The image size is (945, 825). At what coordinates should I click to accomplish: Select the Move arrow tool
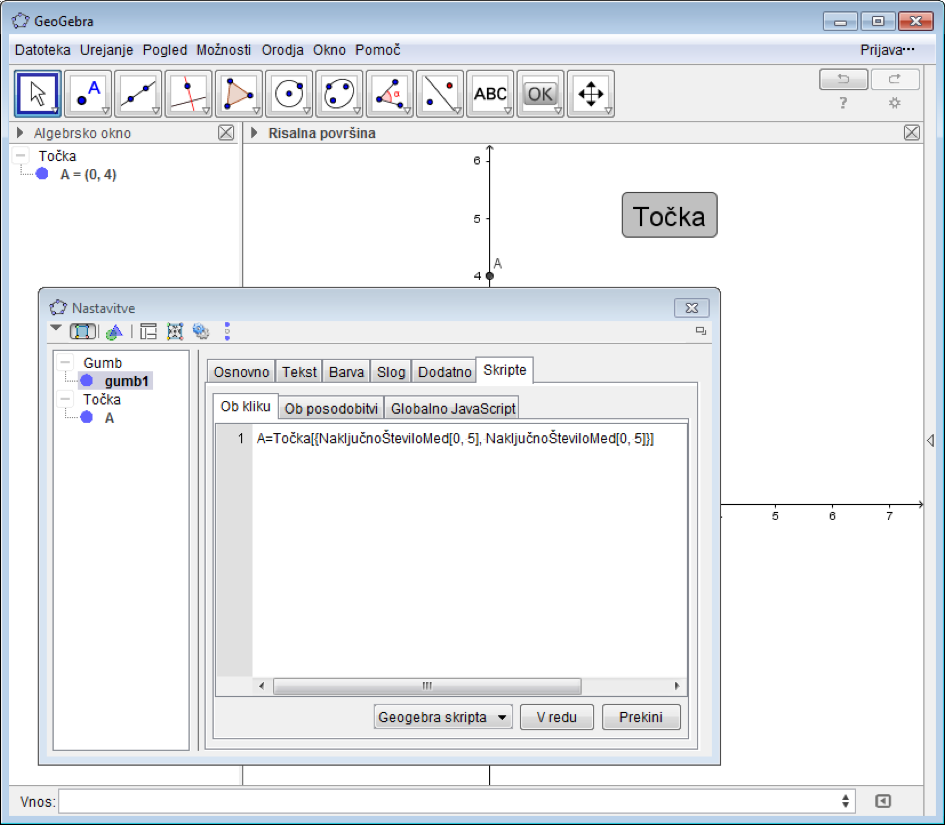coord(38,94)
